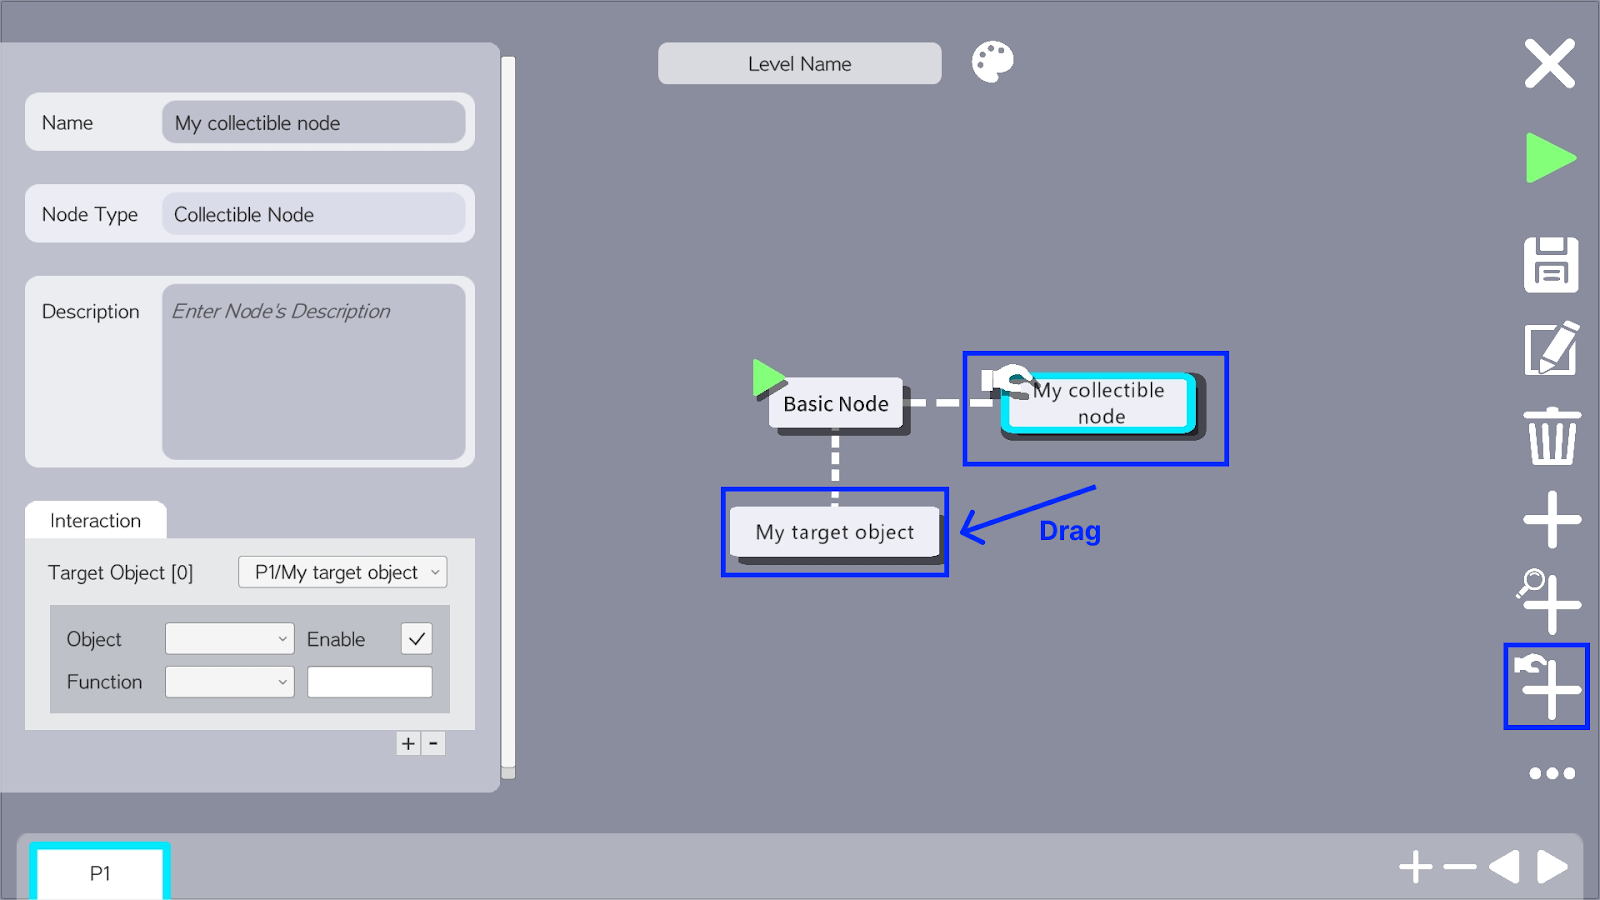This screenshot has height=900, width=1600.
Task: Open the Object dropdown
Action: [x=230, y=639]
